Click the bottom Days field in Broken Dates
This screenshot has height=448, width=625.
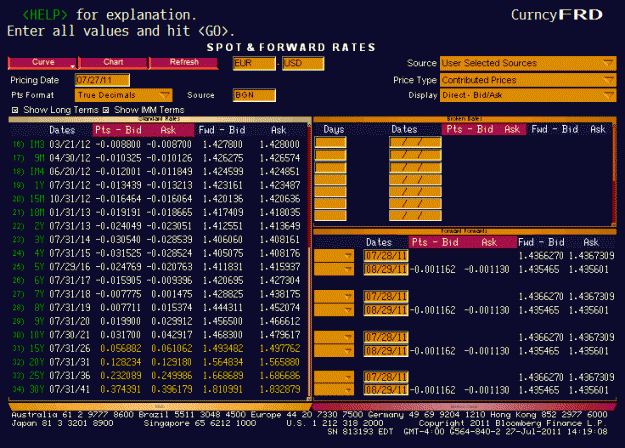coord(330,216)
